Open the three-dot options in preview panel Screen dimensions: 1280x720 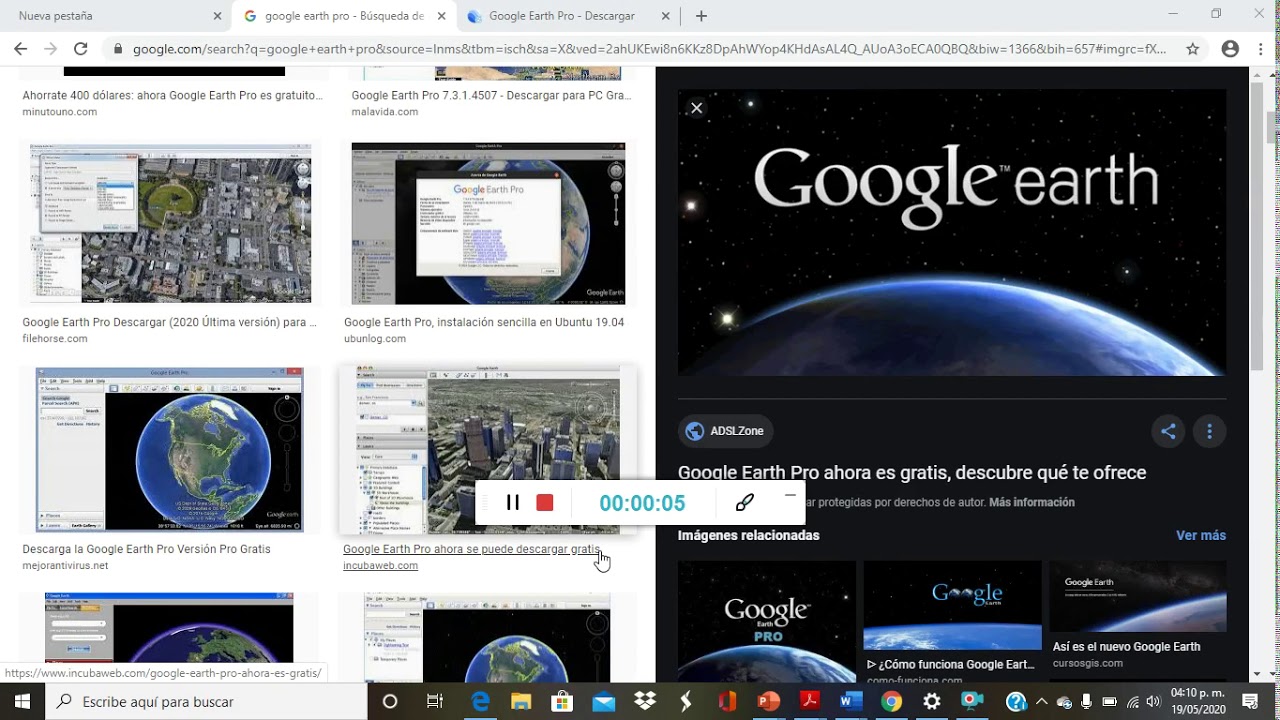(x=1209, y=431)
